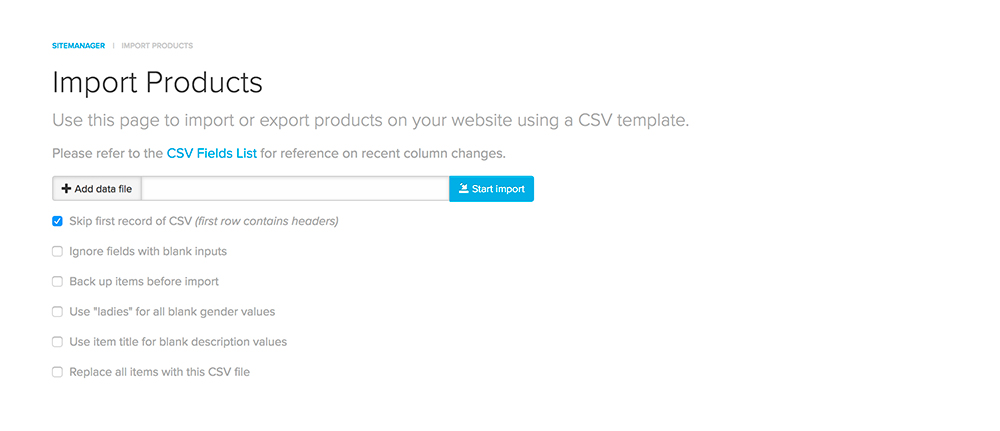Select the IMPORT PRODUCTS breadcrumb item
Image resolution: width=1000 pixels, height=431 pixels.
[157, 46]
